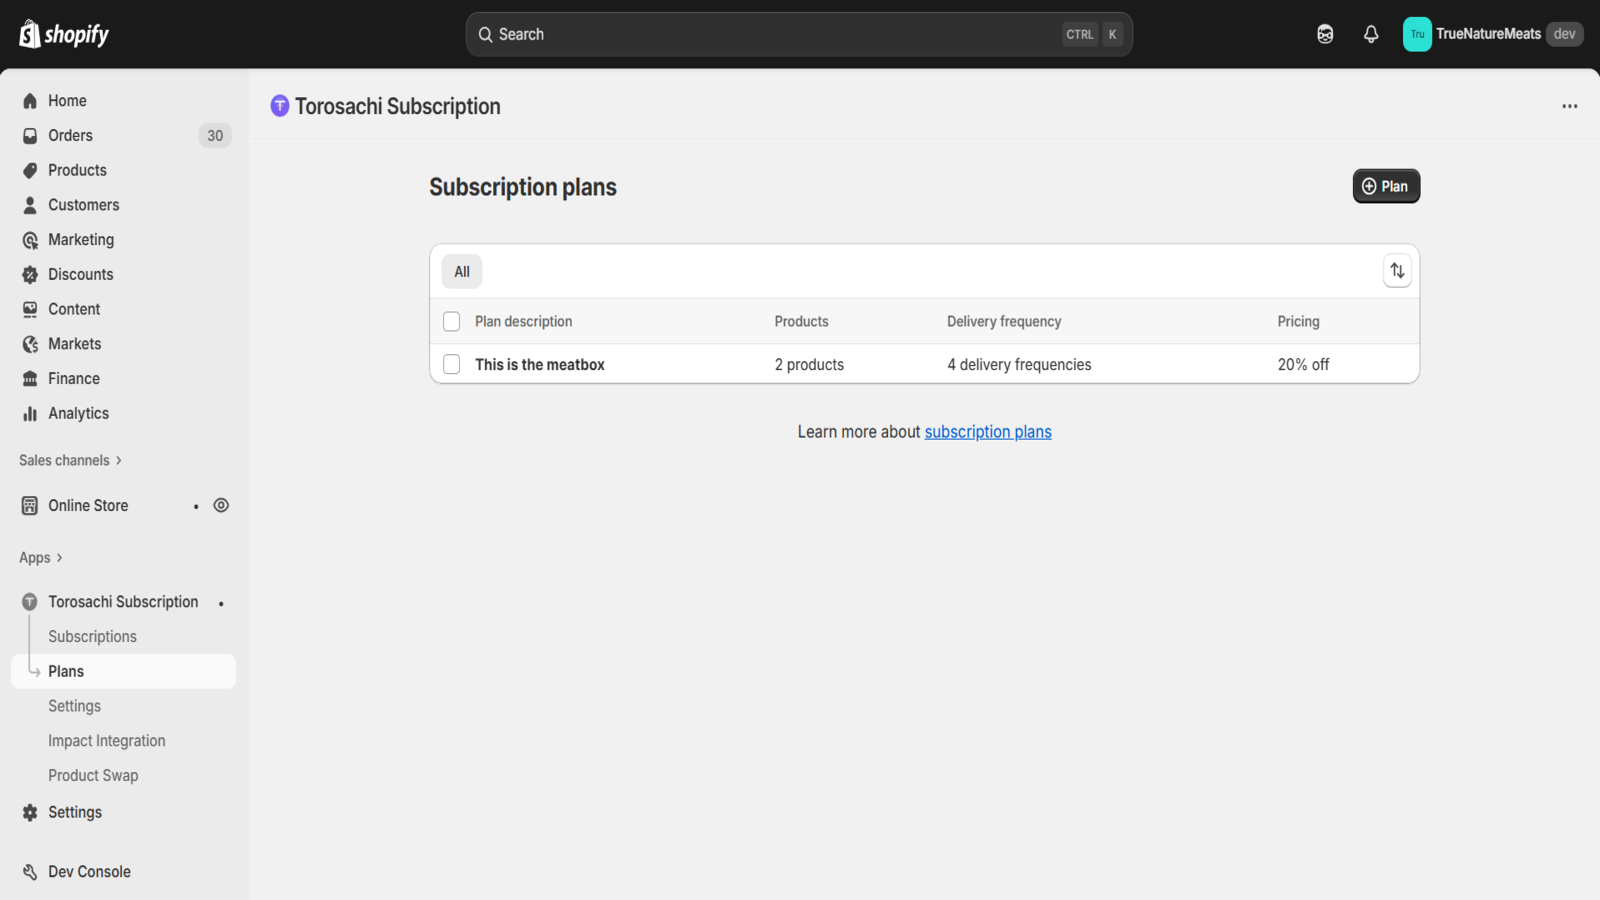Viewport: 1600px width, 900px height.
Task: View the online store eye icon
Action: coord(221,506)
